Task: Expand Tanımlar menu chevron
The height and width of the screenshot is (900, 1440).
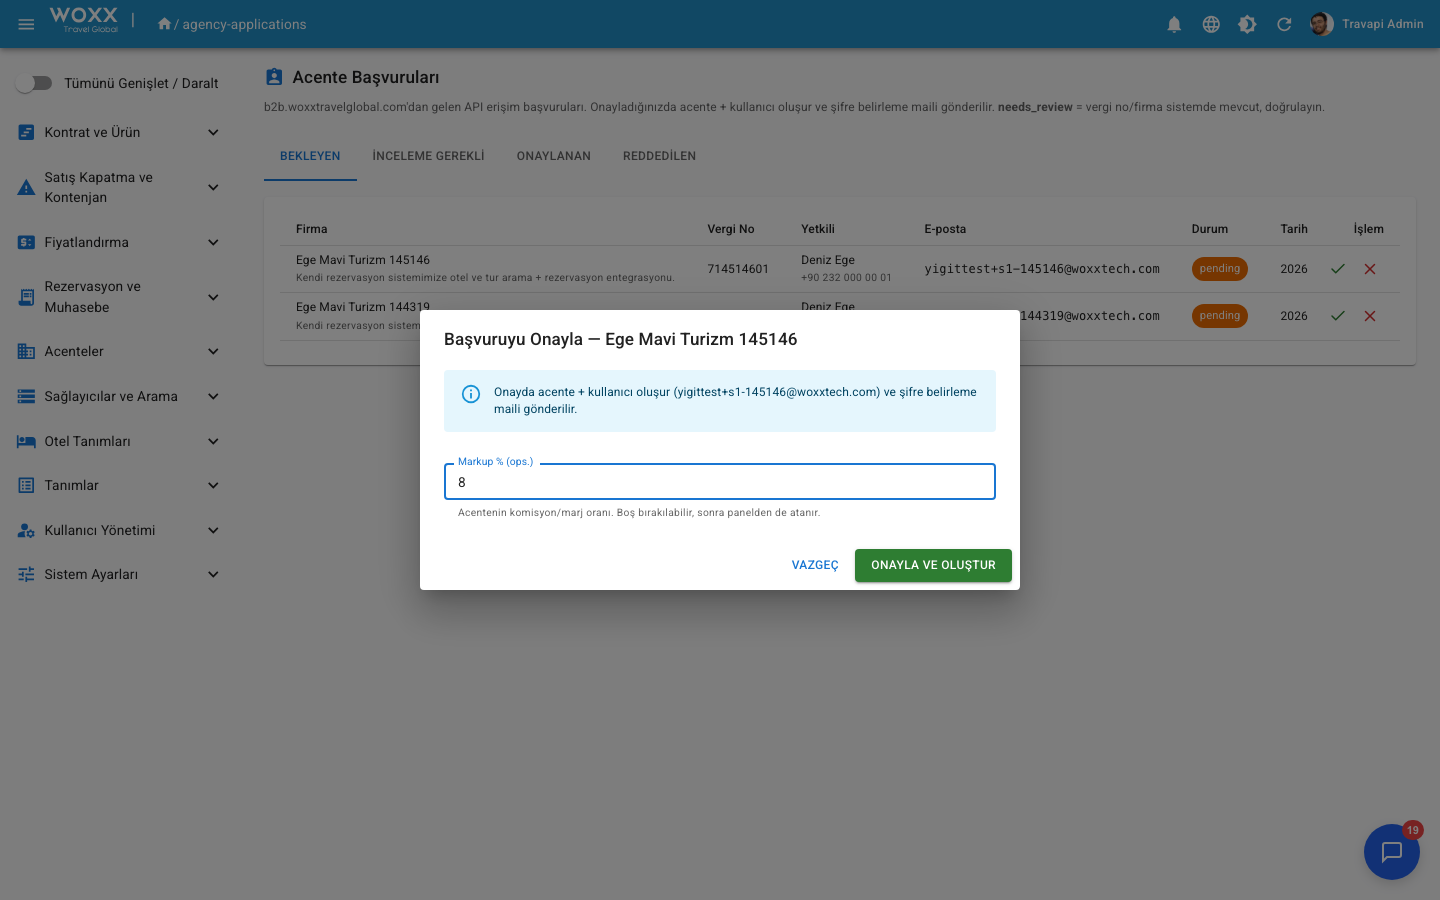Action: click(213, 485)
